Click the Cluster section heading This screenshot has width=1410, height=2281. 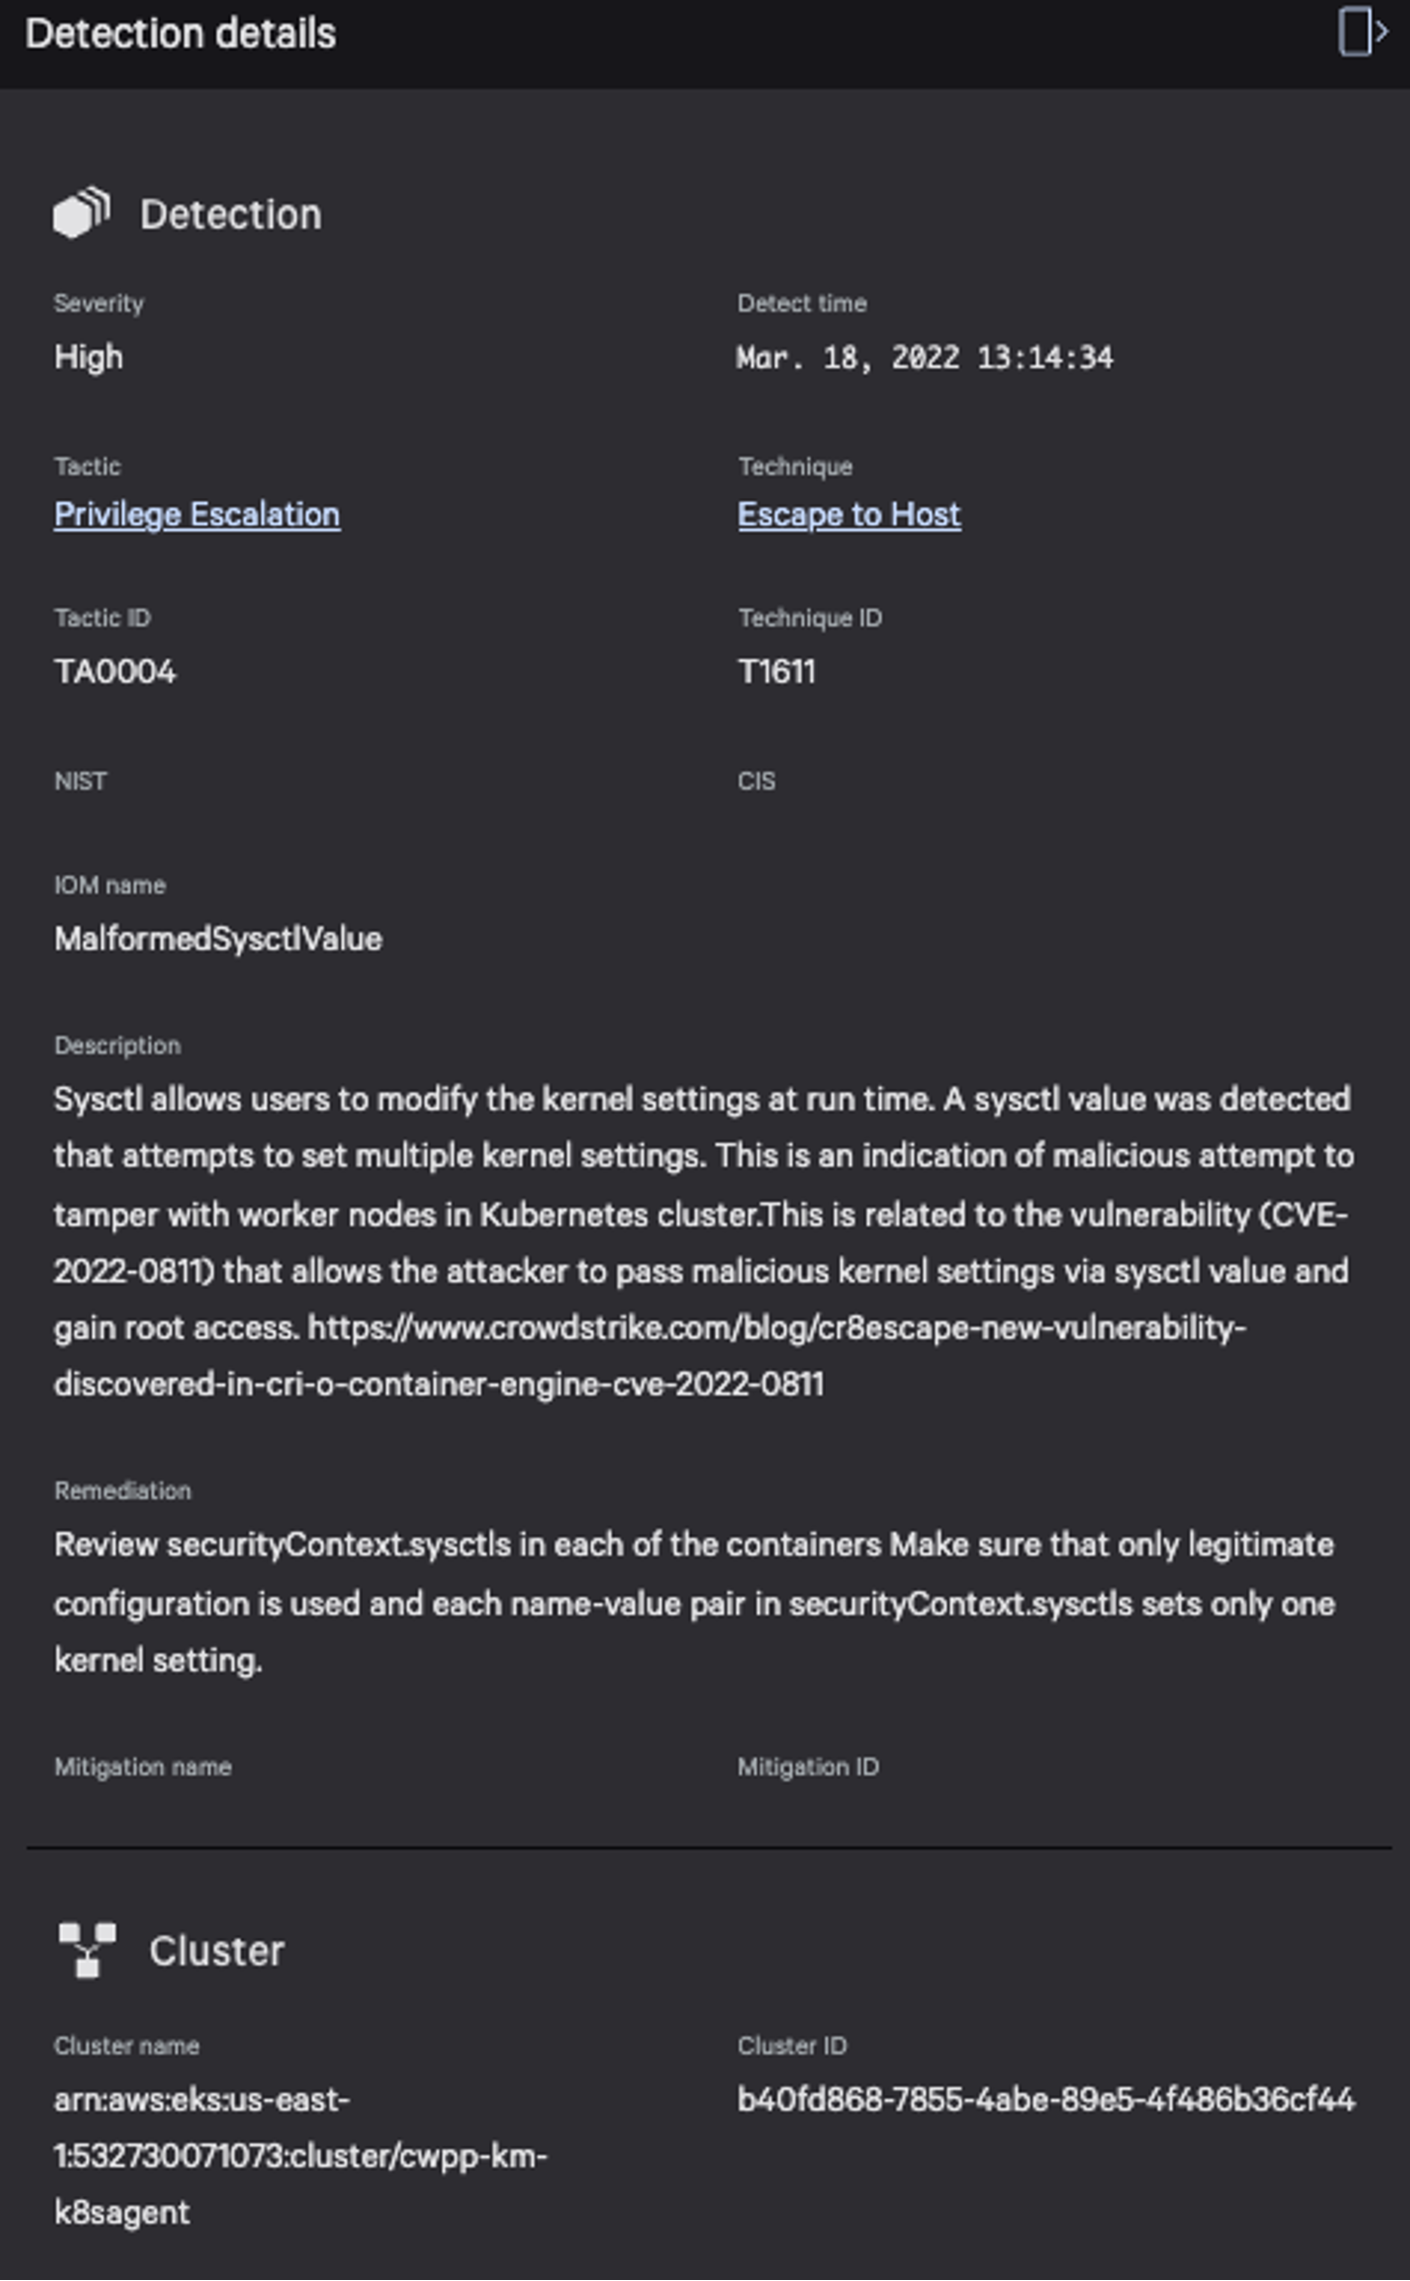tap(217, 1950)
